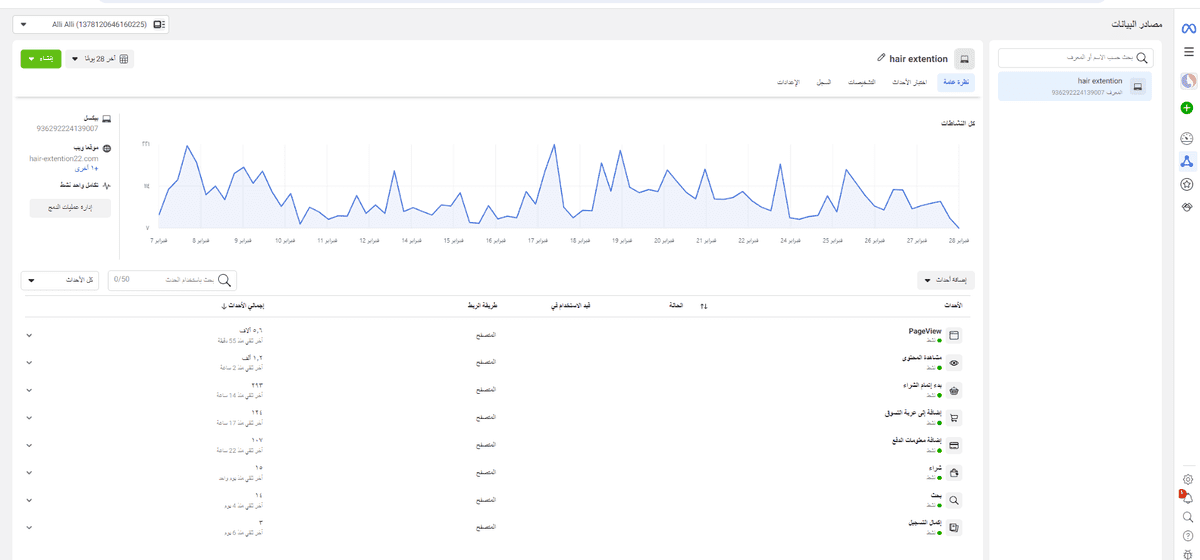Click the إدارة عمليات الدمج button
1200x560 pixels.
pyautogui.click(x=70, y=208)
